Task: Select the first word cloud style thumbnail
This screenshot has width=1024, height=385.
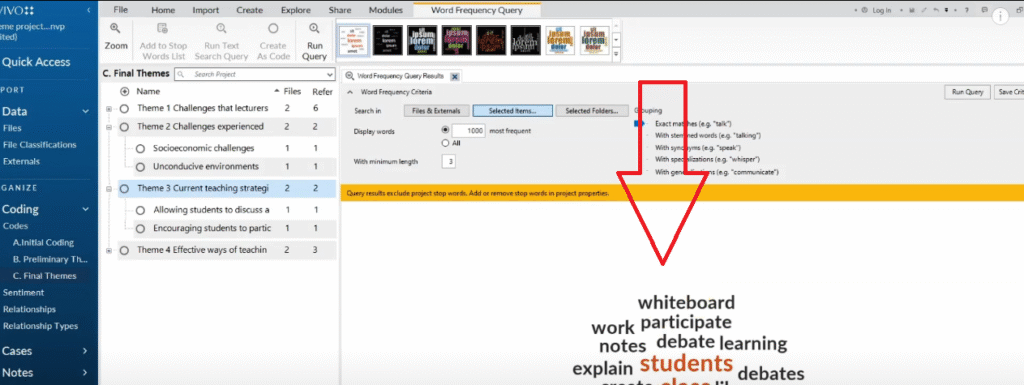Action: click(353, 40)
